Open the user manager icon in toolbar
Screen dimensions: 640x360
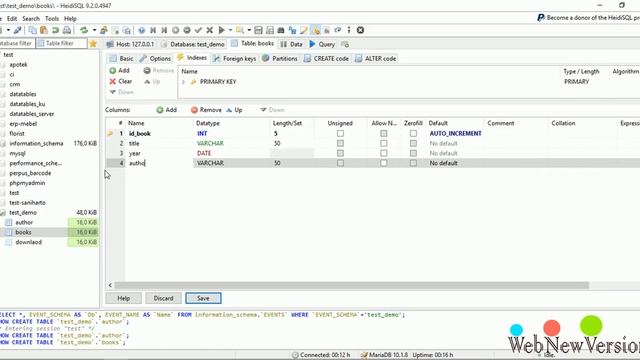click(x=104, y=30)
